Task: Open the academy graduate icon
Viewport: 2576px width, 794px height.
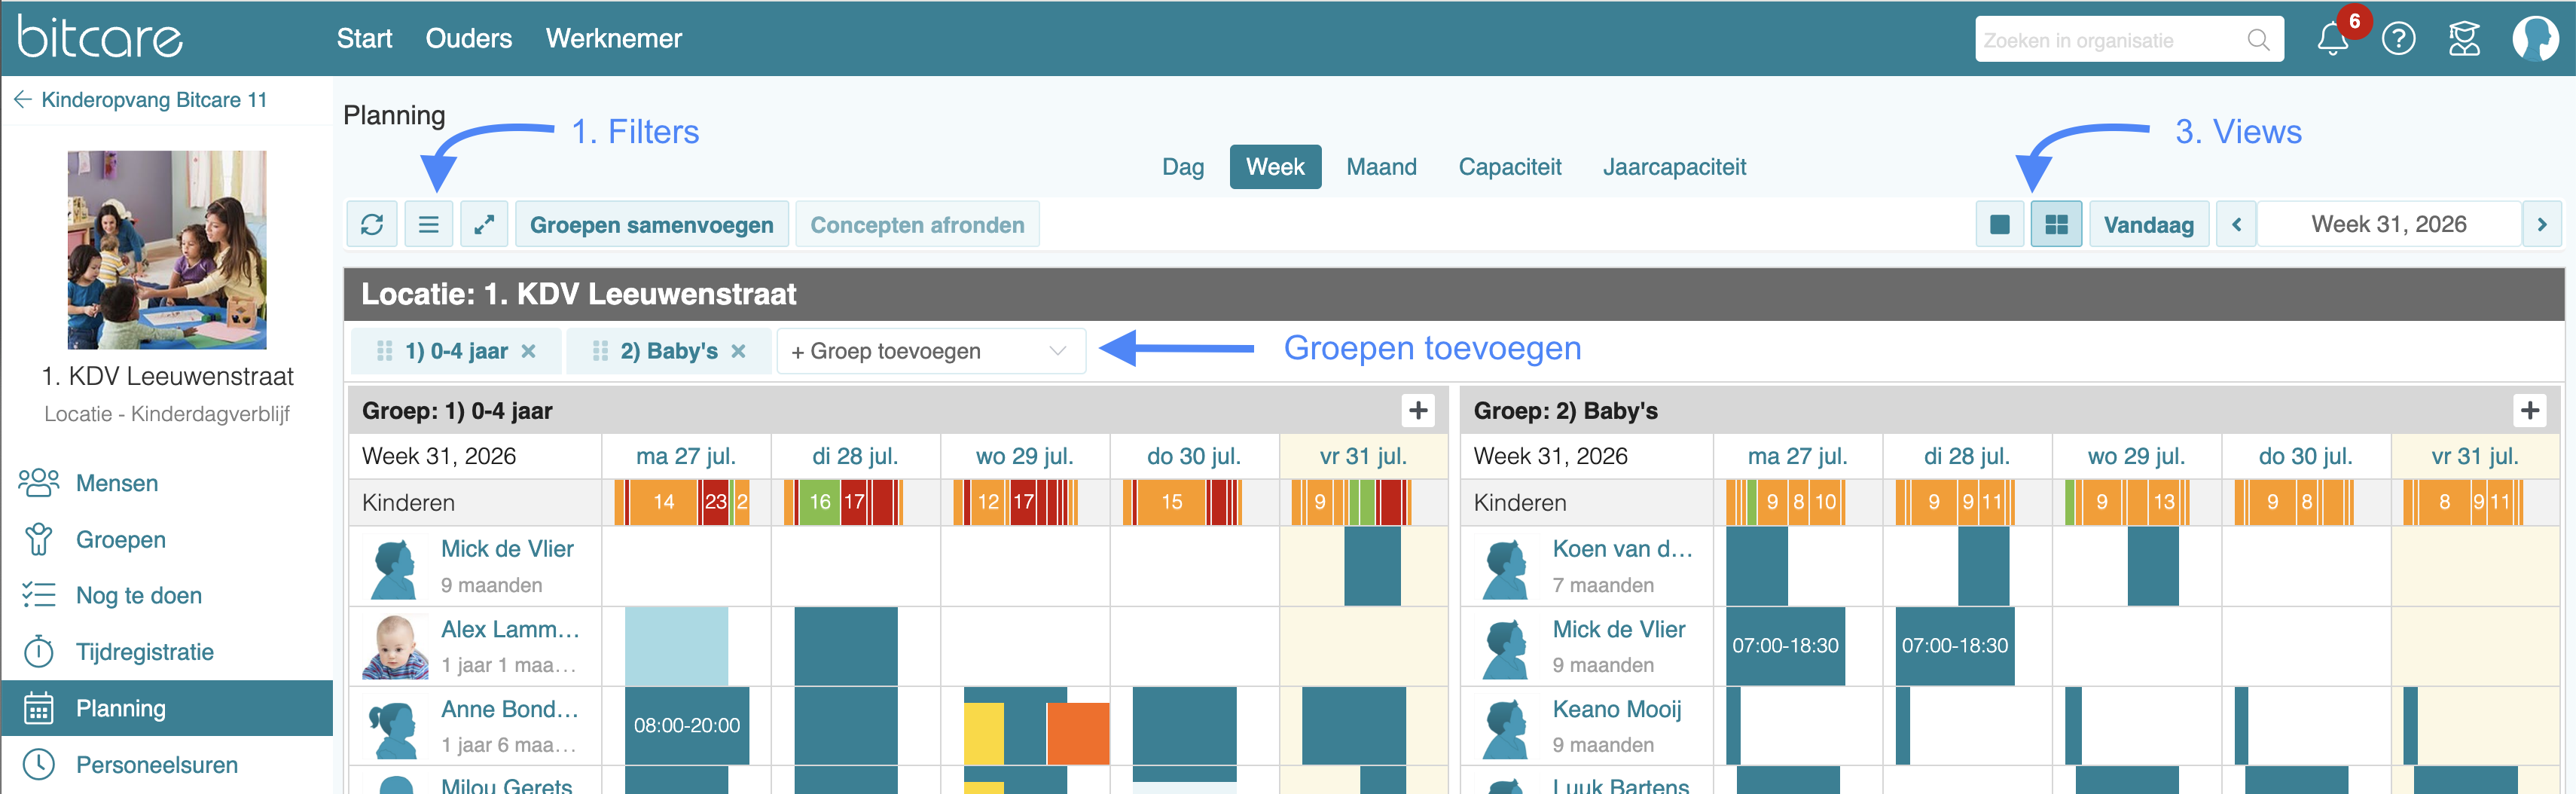Action: pyautogui.click(x=2464, y=39)
